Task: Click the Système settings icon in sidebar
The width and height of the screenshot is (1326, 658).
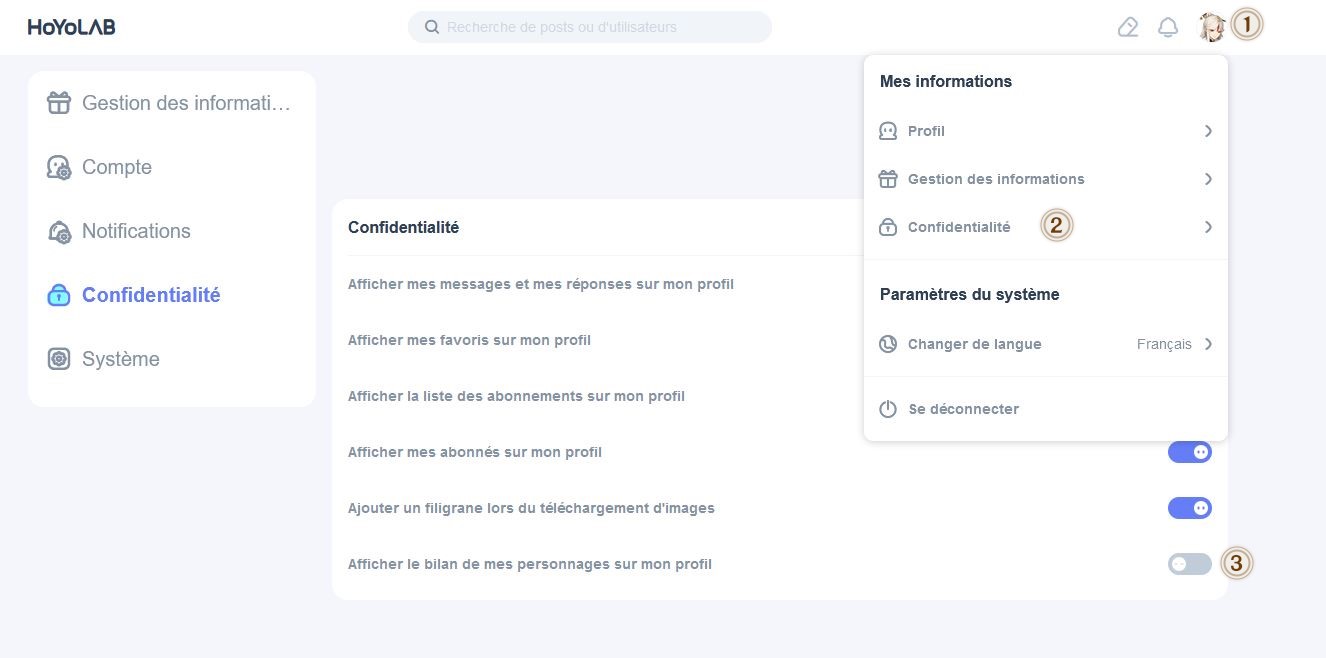Action: coord(59,359)
